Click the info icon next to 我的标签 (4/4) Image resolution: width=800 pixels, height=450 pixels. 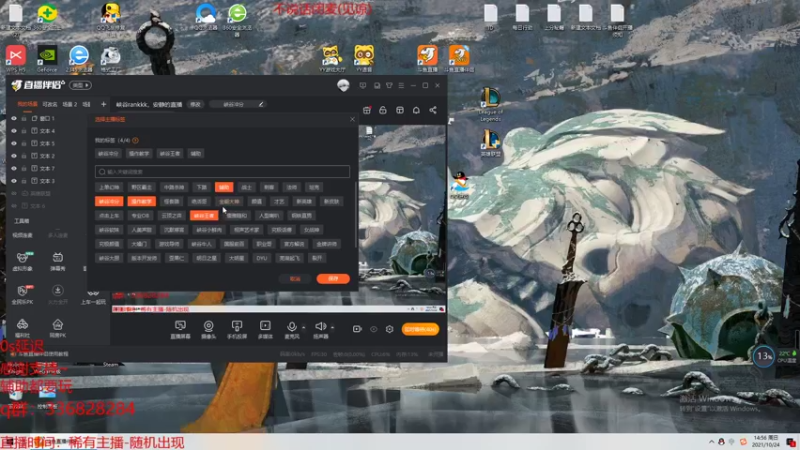(135, 140)
